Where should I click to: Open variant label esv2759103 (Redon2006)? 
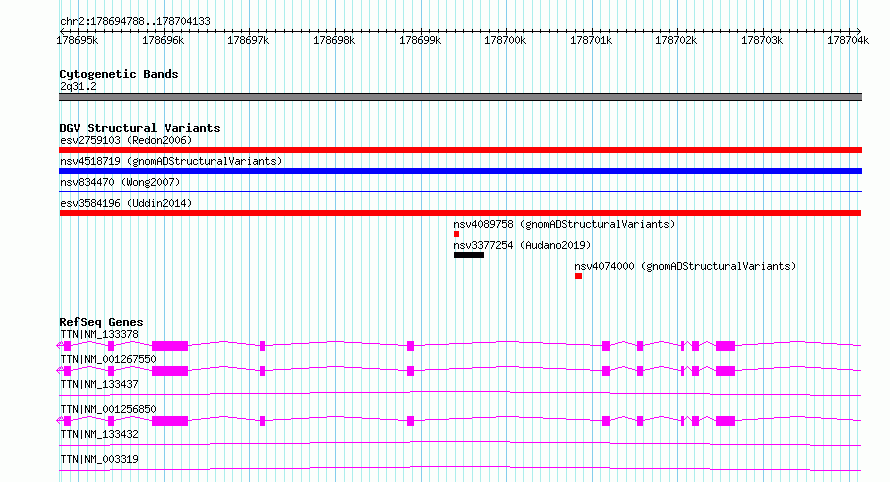(x=126, y=140)
